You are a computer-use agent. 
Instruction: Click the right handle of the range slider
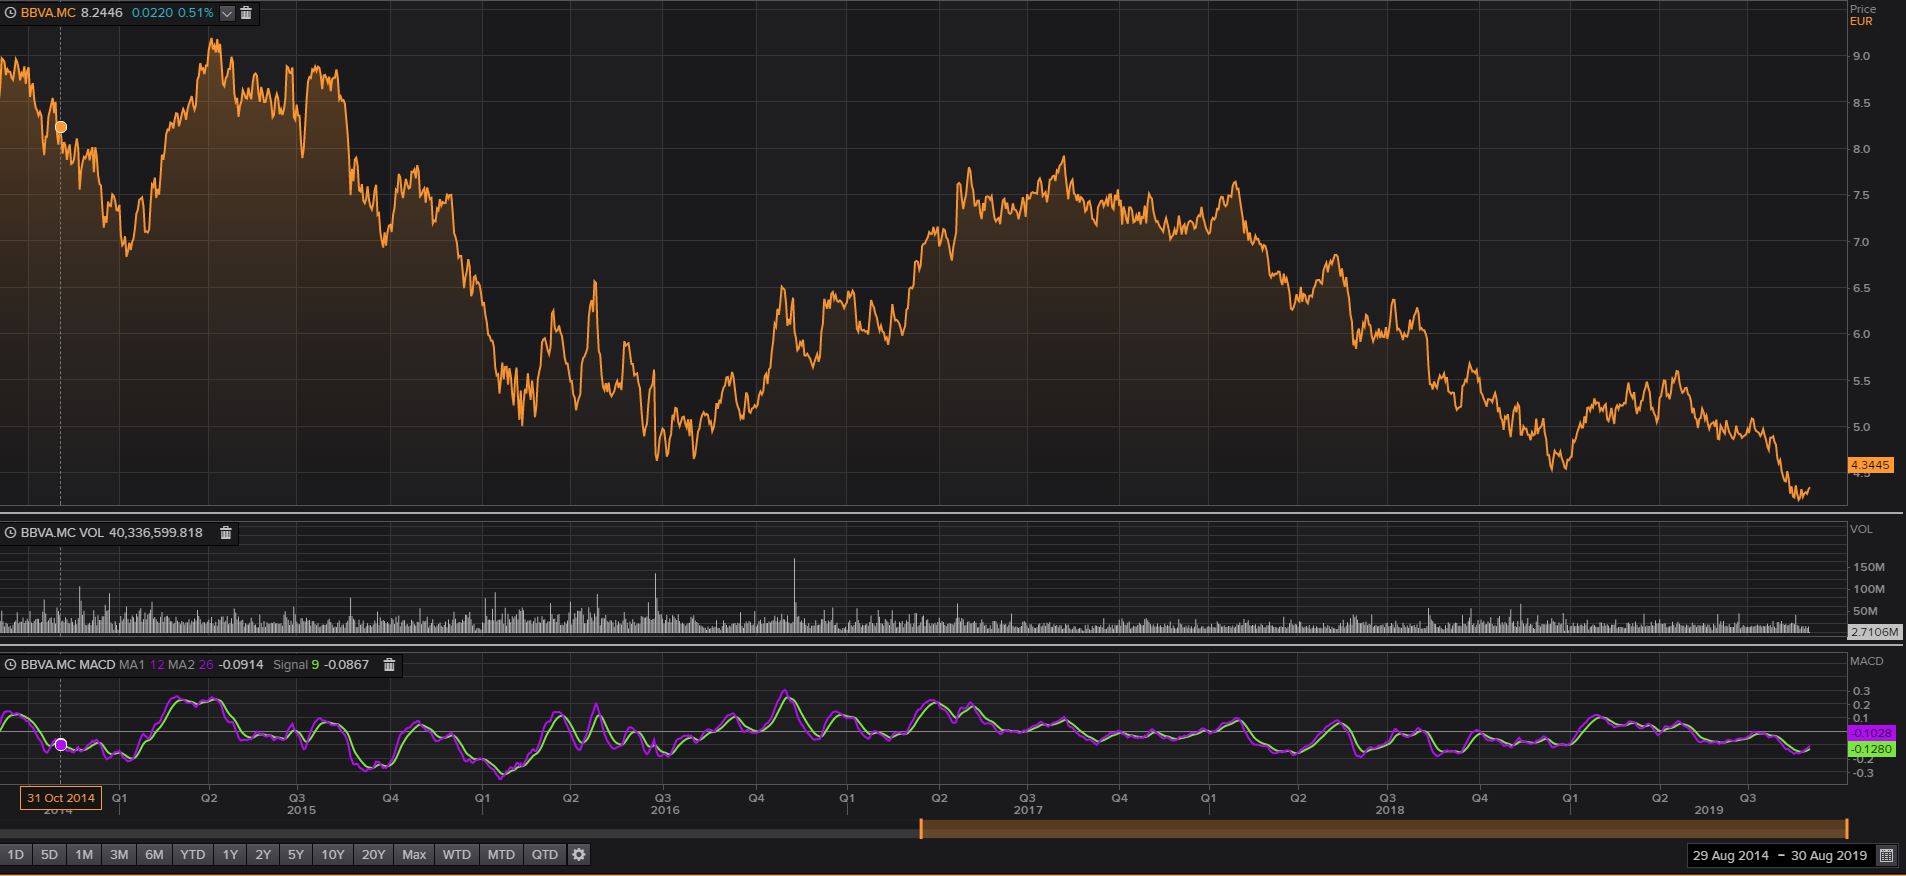pos(1846,828)
